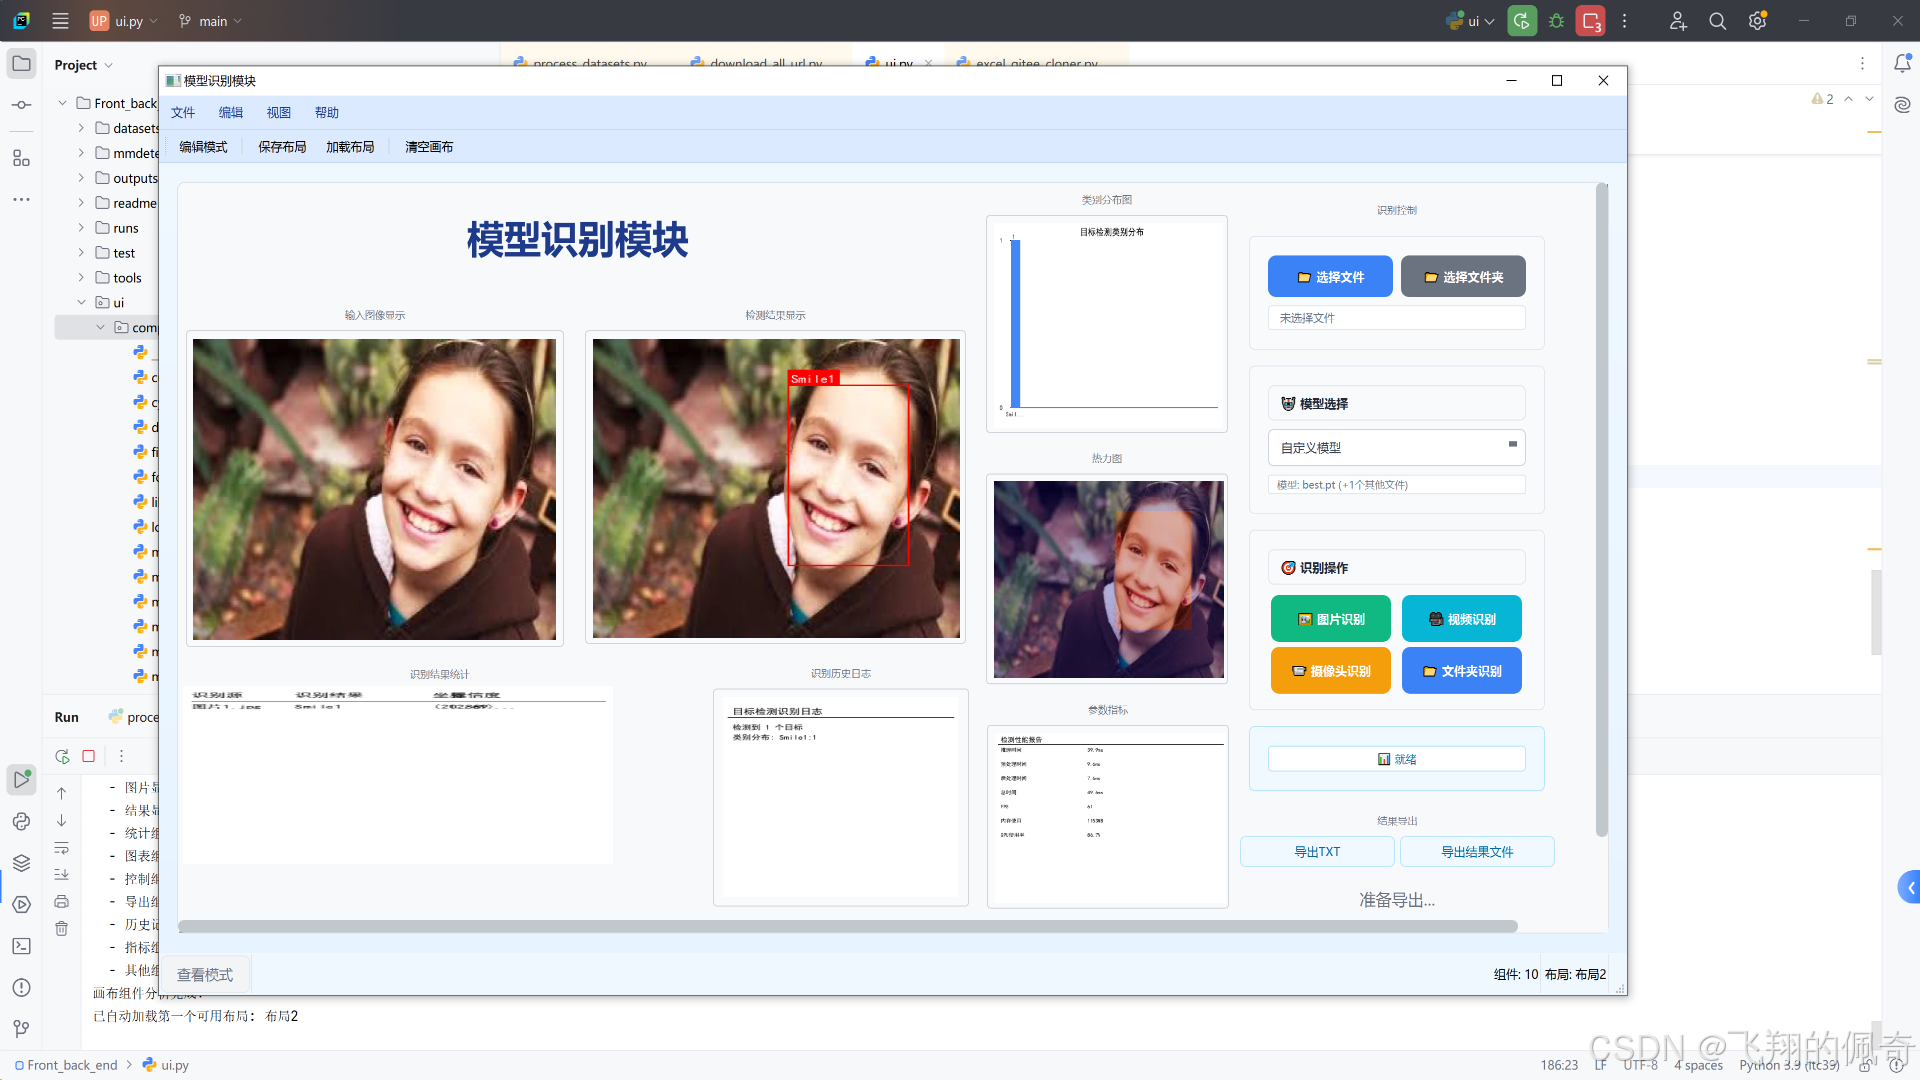The height and width of the screenshot is (1080, 1920).
Task: Click the Front_back_end breadcrumb in status bar
Action: click(66, 1065)
